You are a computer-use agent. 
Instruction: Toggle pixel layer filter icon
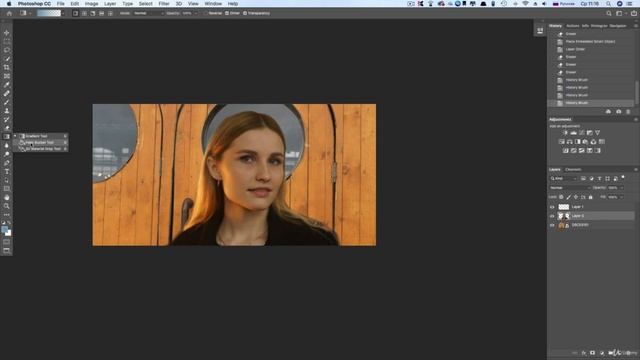583,178
